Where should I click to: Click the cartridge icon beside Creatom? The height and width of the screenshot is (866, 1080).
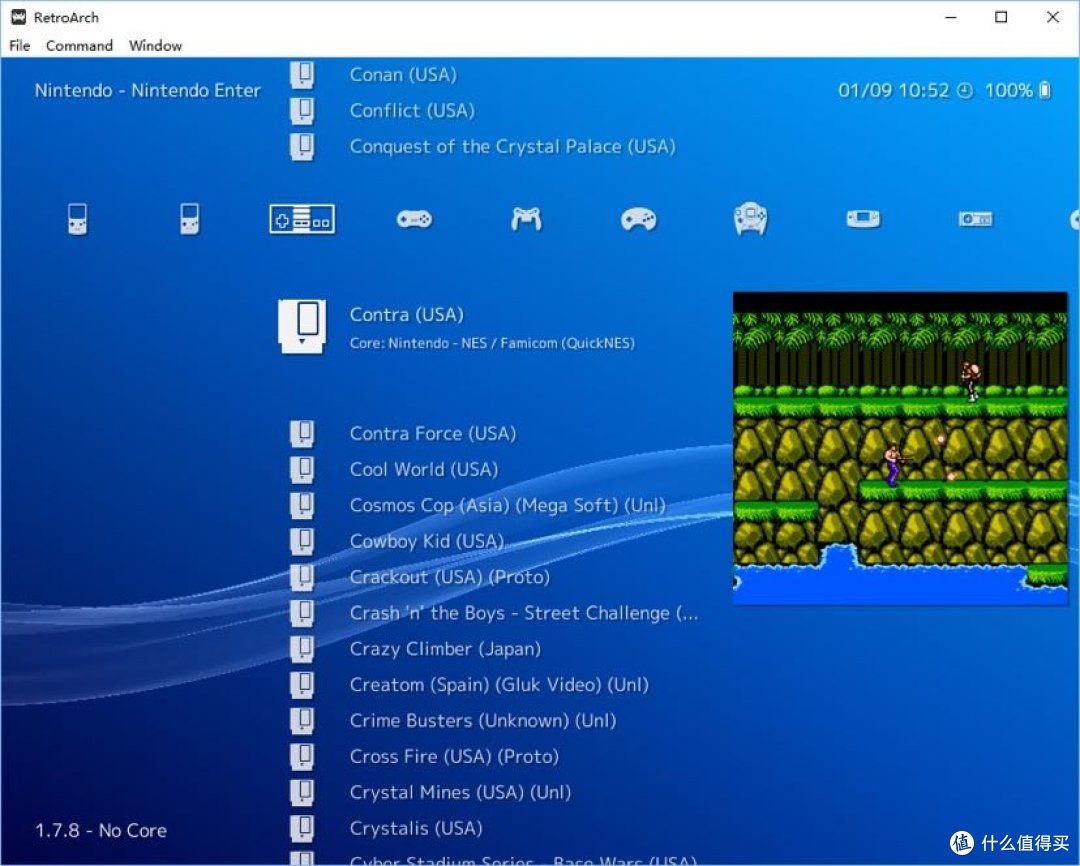point(302,684)
